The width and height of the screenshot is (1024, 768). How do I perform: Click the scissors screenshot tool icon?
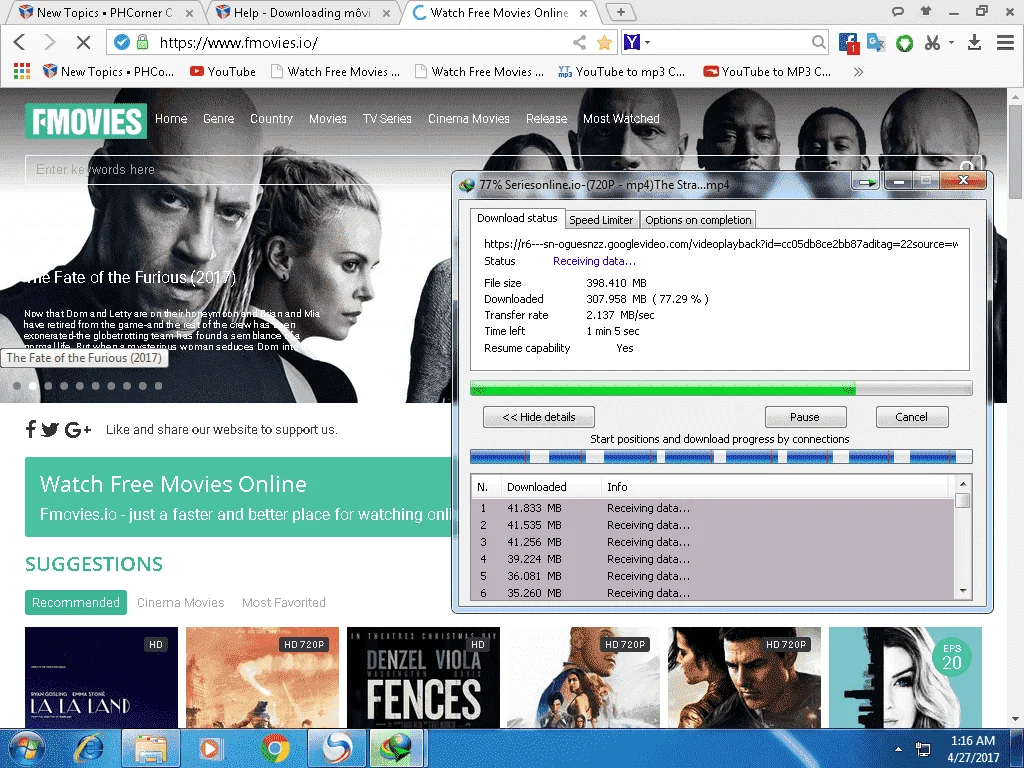coord(932,43)
